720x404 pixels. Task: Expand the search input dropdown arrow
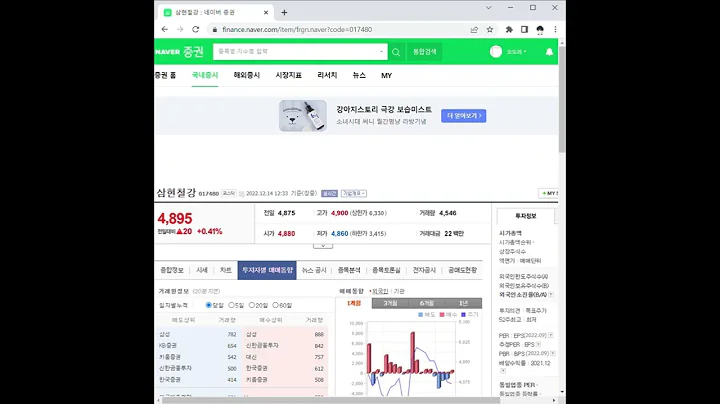coord(382,51)
